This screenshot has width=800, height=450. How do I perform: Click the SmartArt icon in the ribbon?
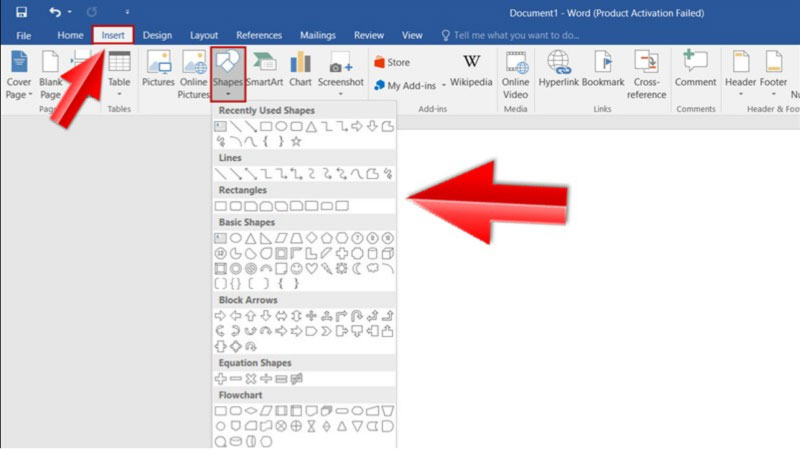264,68
